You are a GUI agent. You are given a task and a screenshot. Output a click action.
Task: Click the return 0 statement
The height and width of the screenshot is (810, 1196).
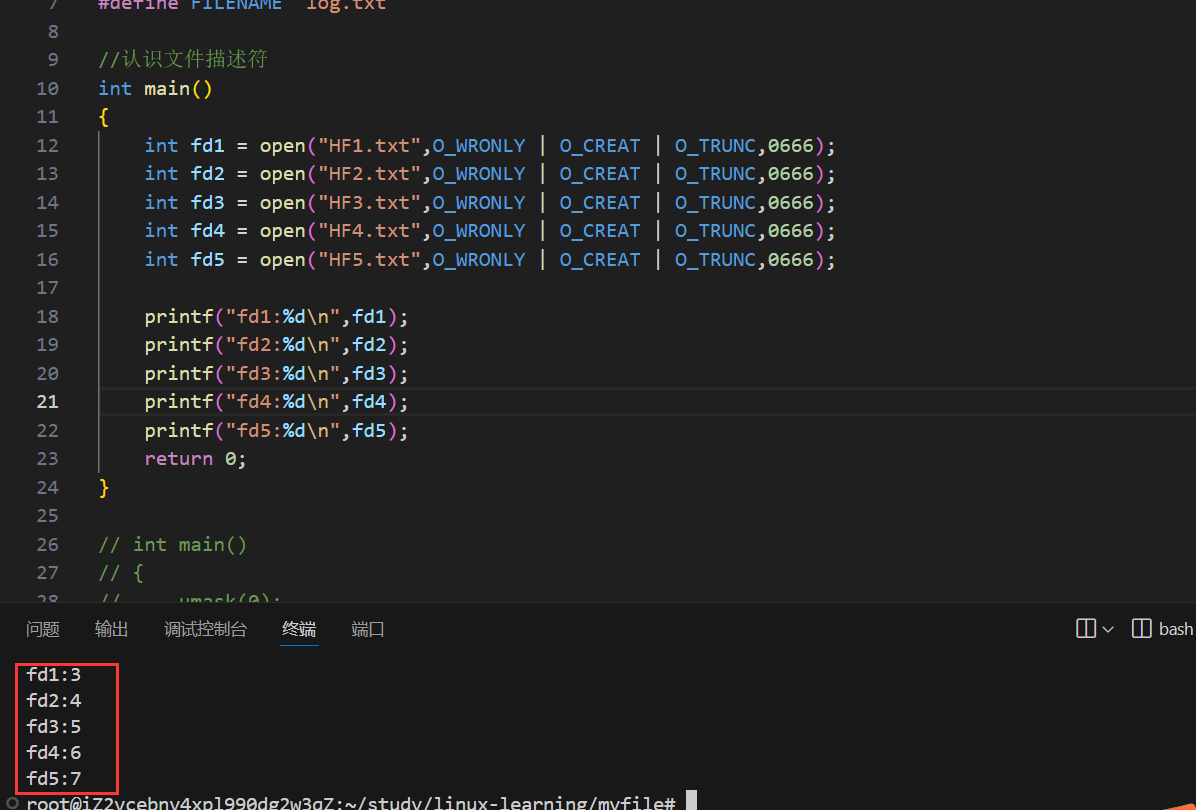(x=195, y=459)
